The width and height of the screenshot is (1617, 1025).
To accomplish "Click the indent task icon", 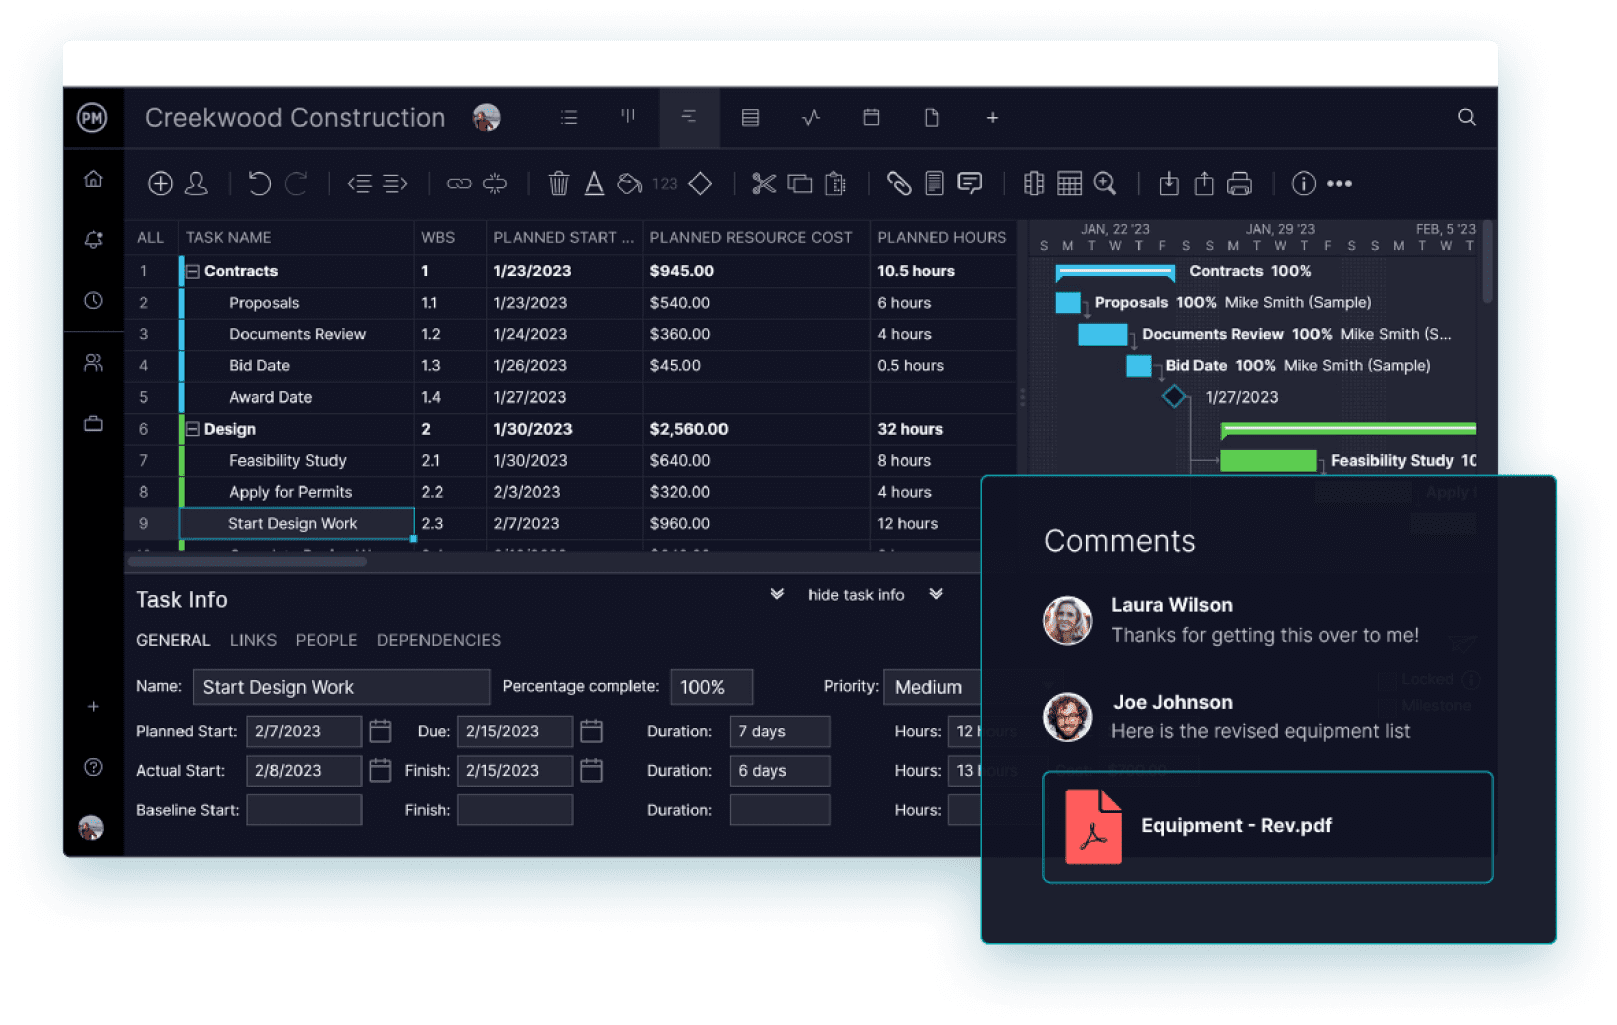I will [x=396, y=183].
